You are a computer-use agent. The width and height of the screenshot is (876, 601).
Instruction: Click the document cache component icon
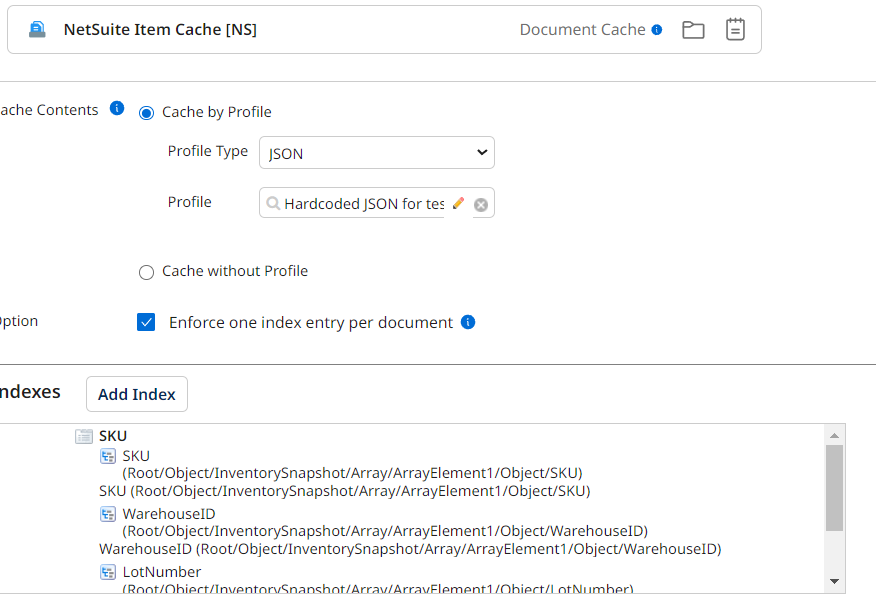(x=37, y=30)
